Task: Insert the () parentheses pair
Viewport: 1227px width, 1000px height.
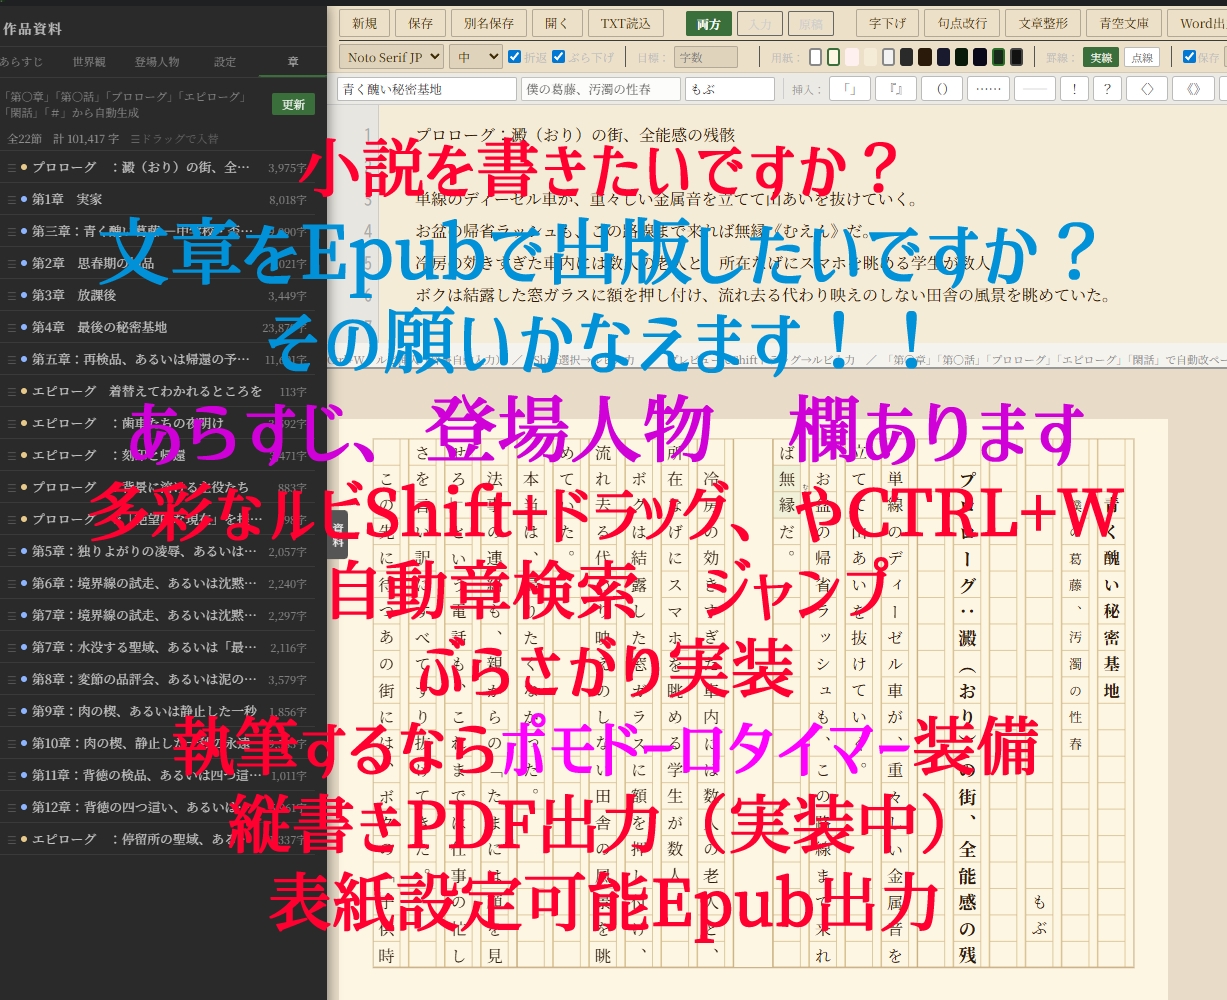Action: (941, 89)
